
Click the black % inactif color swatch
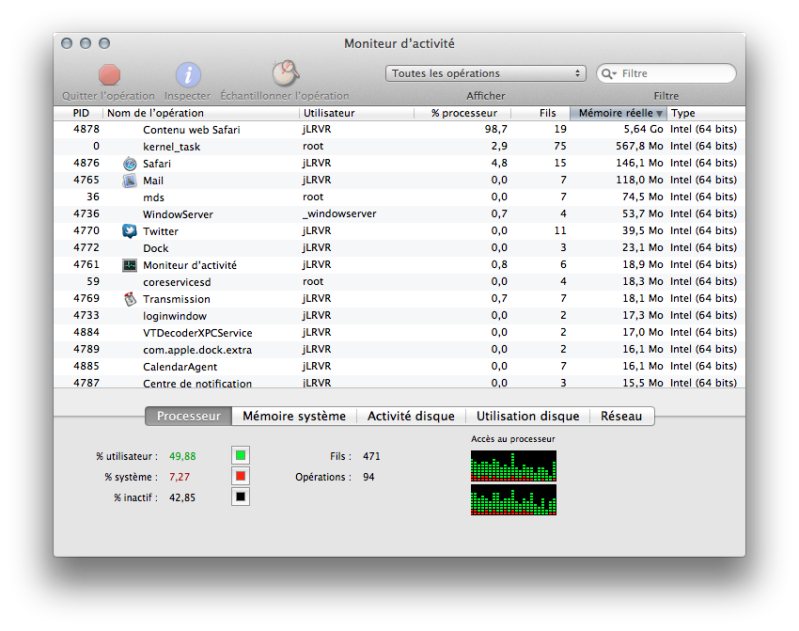click(241, 496)
